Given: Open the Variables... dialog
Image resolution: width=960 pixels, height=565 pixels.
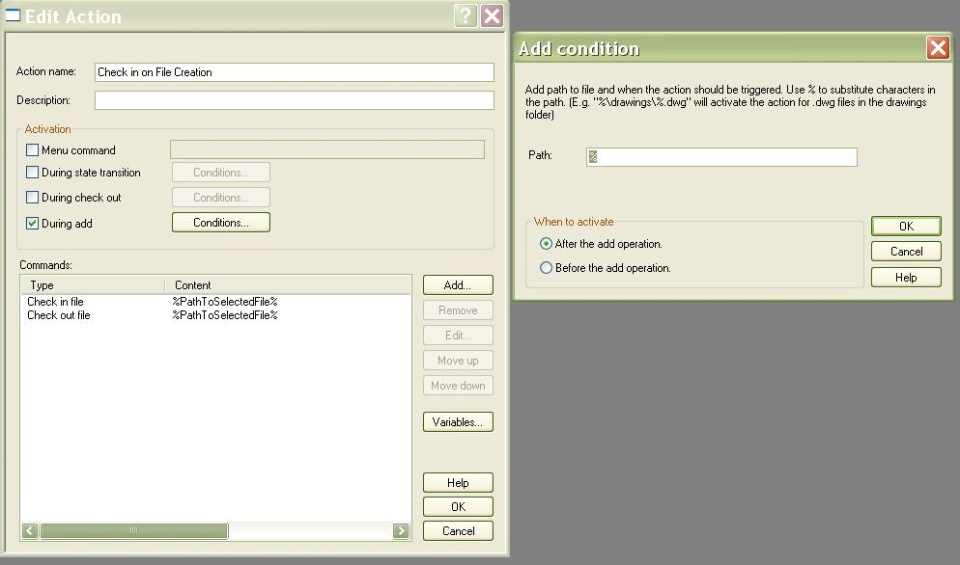Looking at the screenshot, I should click(458, 422).
